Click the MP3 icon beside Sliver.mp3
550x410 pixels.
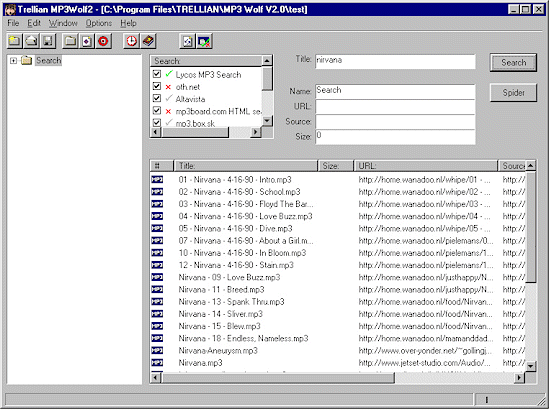point(157,314)
